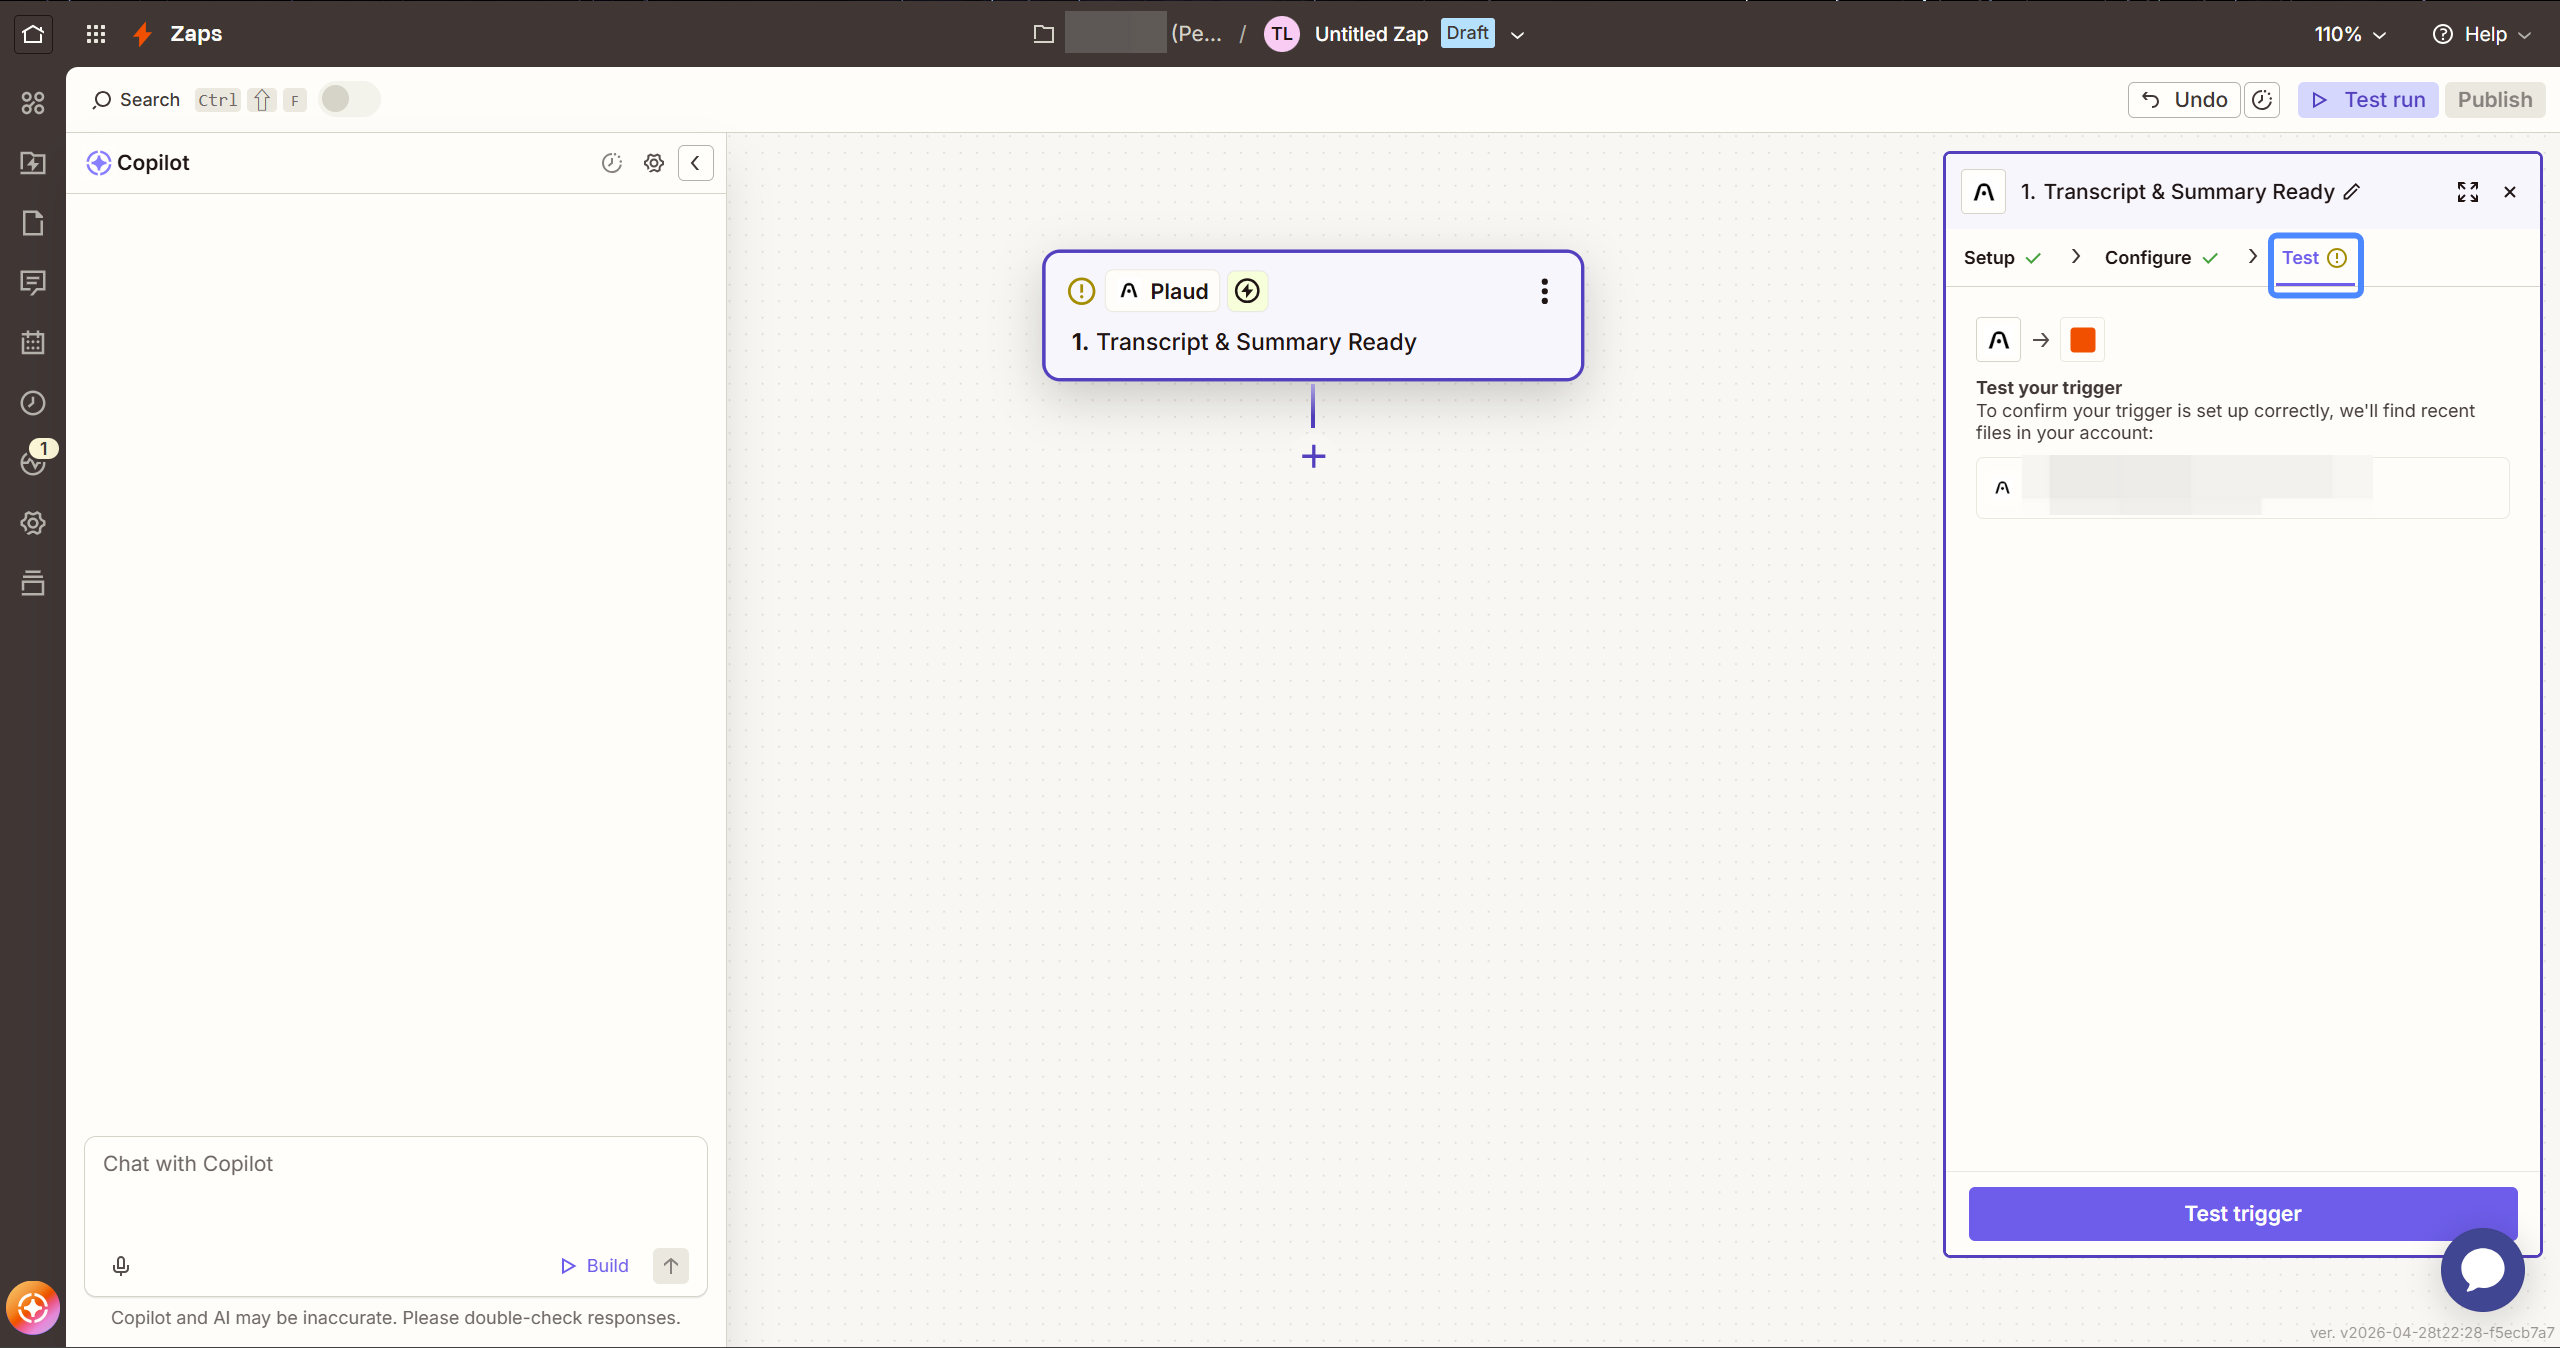Select the Transcript & Summary Ready step card
2560x1348 pixels.
[1313, 316]
